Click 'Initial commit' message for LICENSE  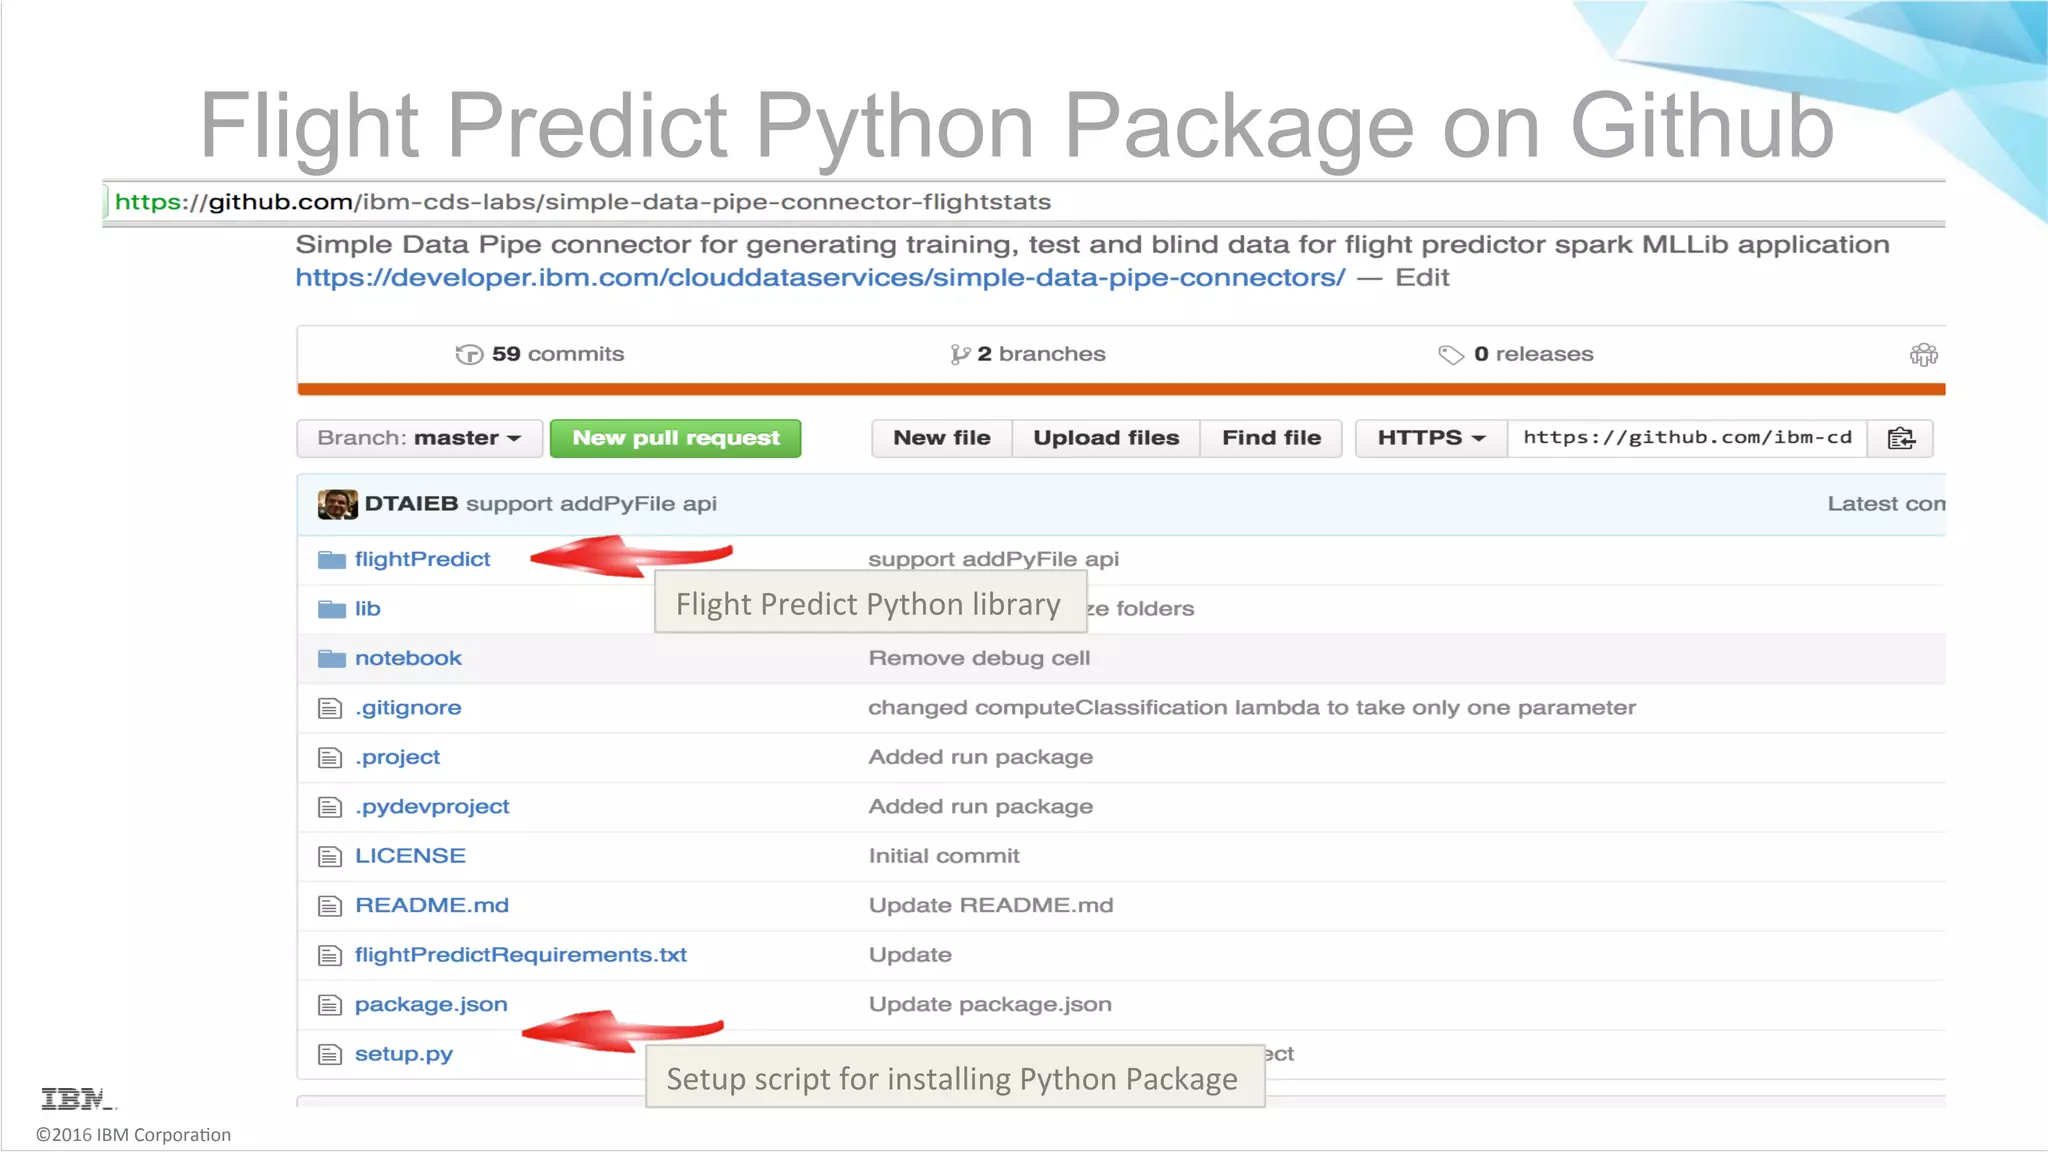coord(944,857)
